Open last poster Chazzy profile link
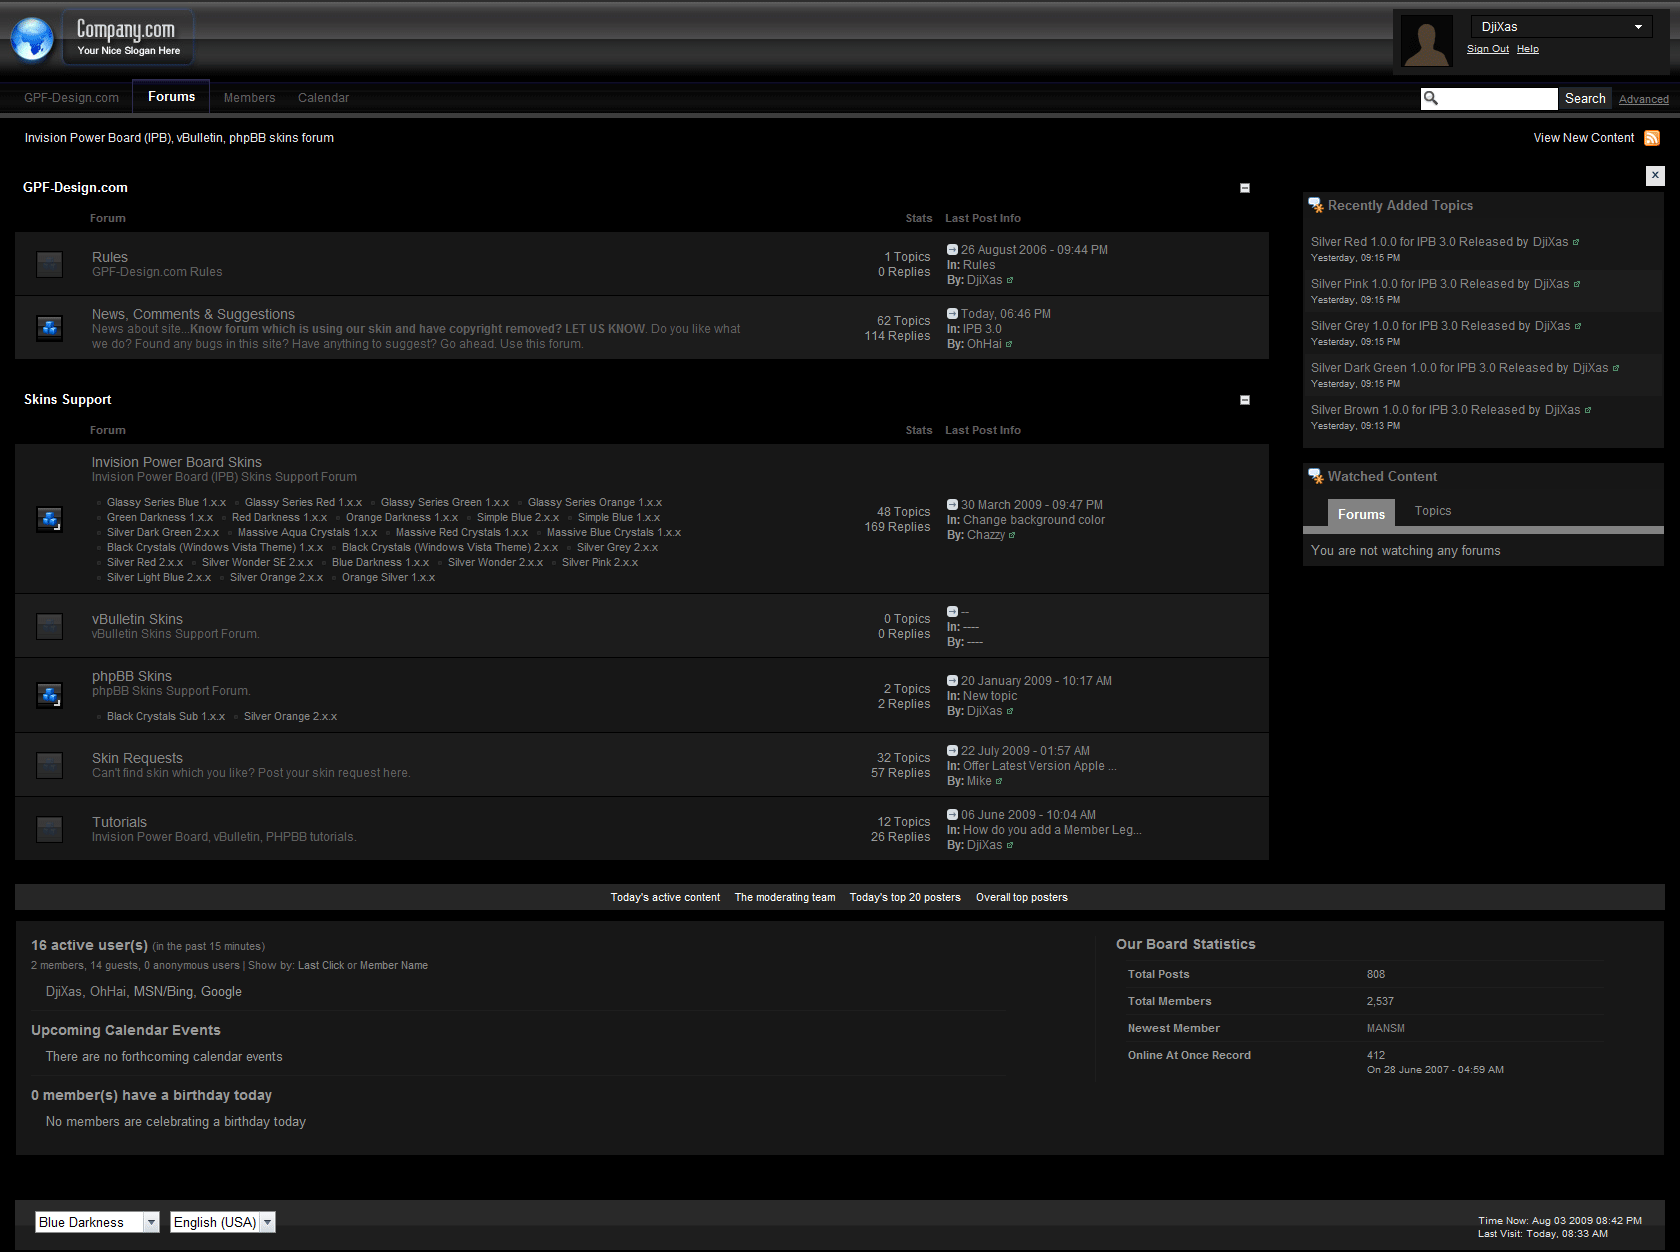Viewport: 1680px width, 1252px height. [986, 535]
